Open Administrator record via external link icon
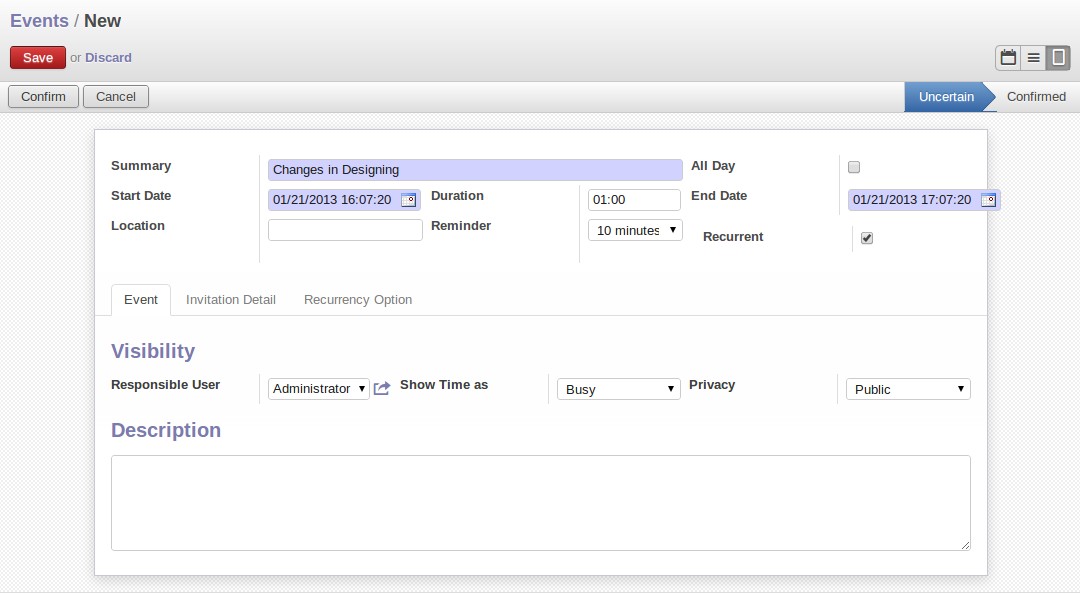The image size is (1080, 593). 382,388
